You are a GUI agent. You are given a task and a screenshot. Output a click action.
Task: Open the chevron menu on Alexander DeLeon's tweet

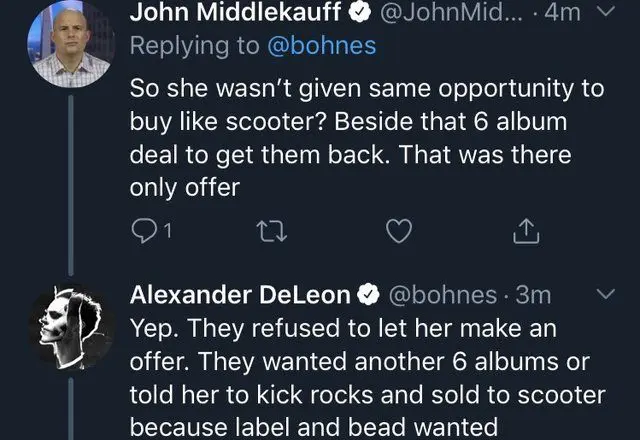point(605,295)
